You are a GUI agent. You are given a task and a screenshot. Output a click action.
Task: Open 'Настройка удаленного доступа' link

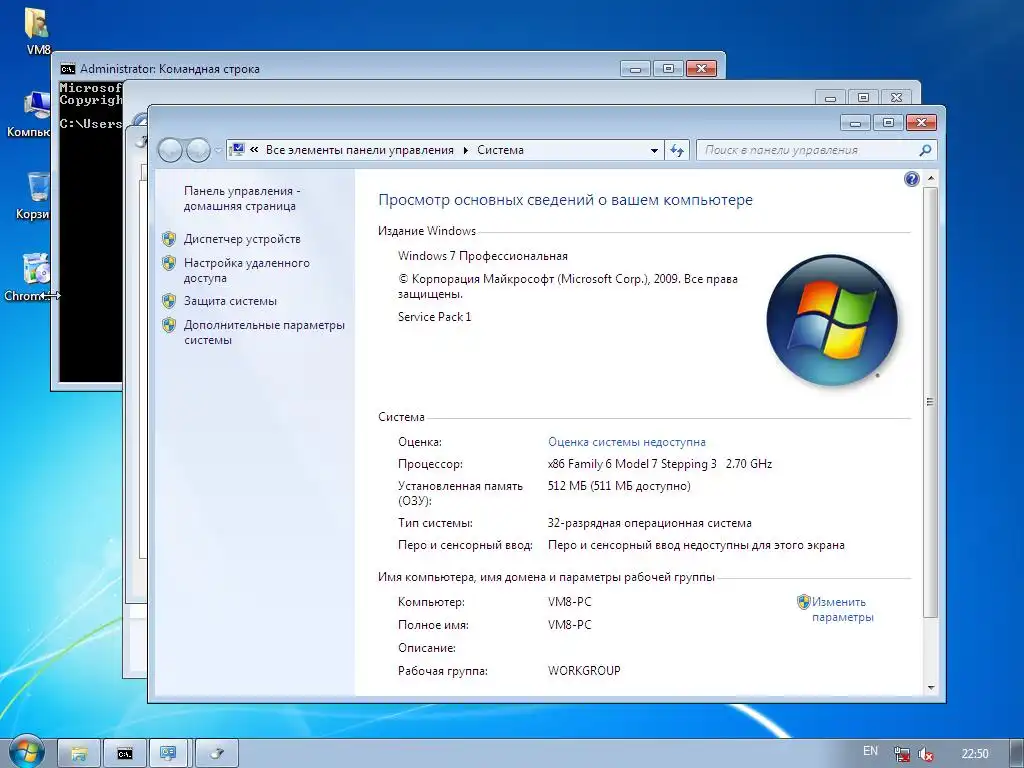246,270
